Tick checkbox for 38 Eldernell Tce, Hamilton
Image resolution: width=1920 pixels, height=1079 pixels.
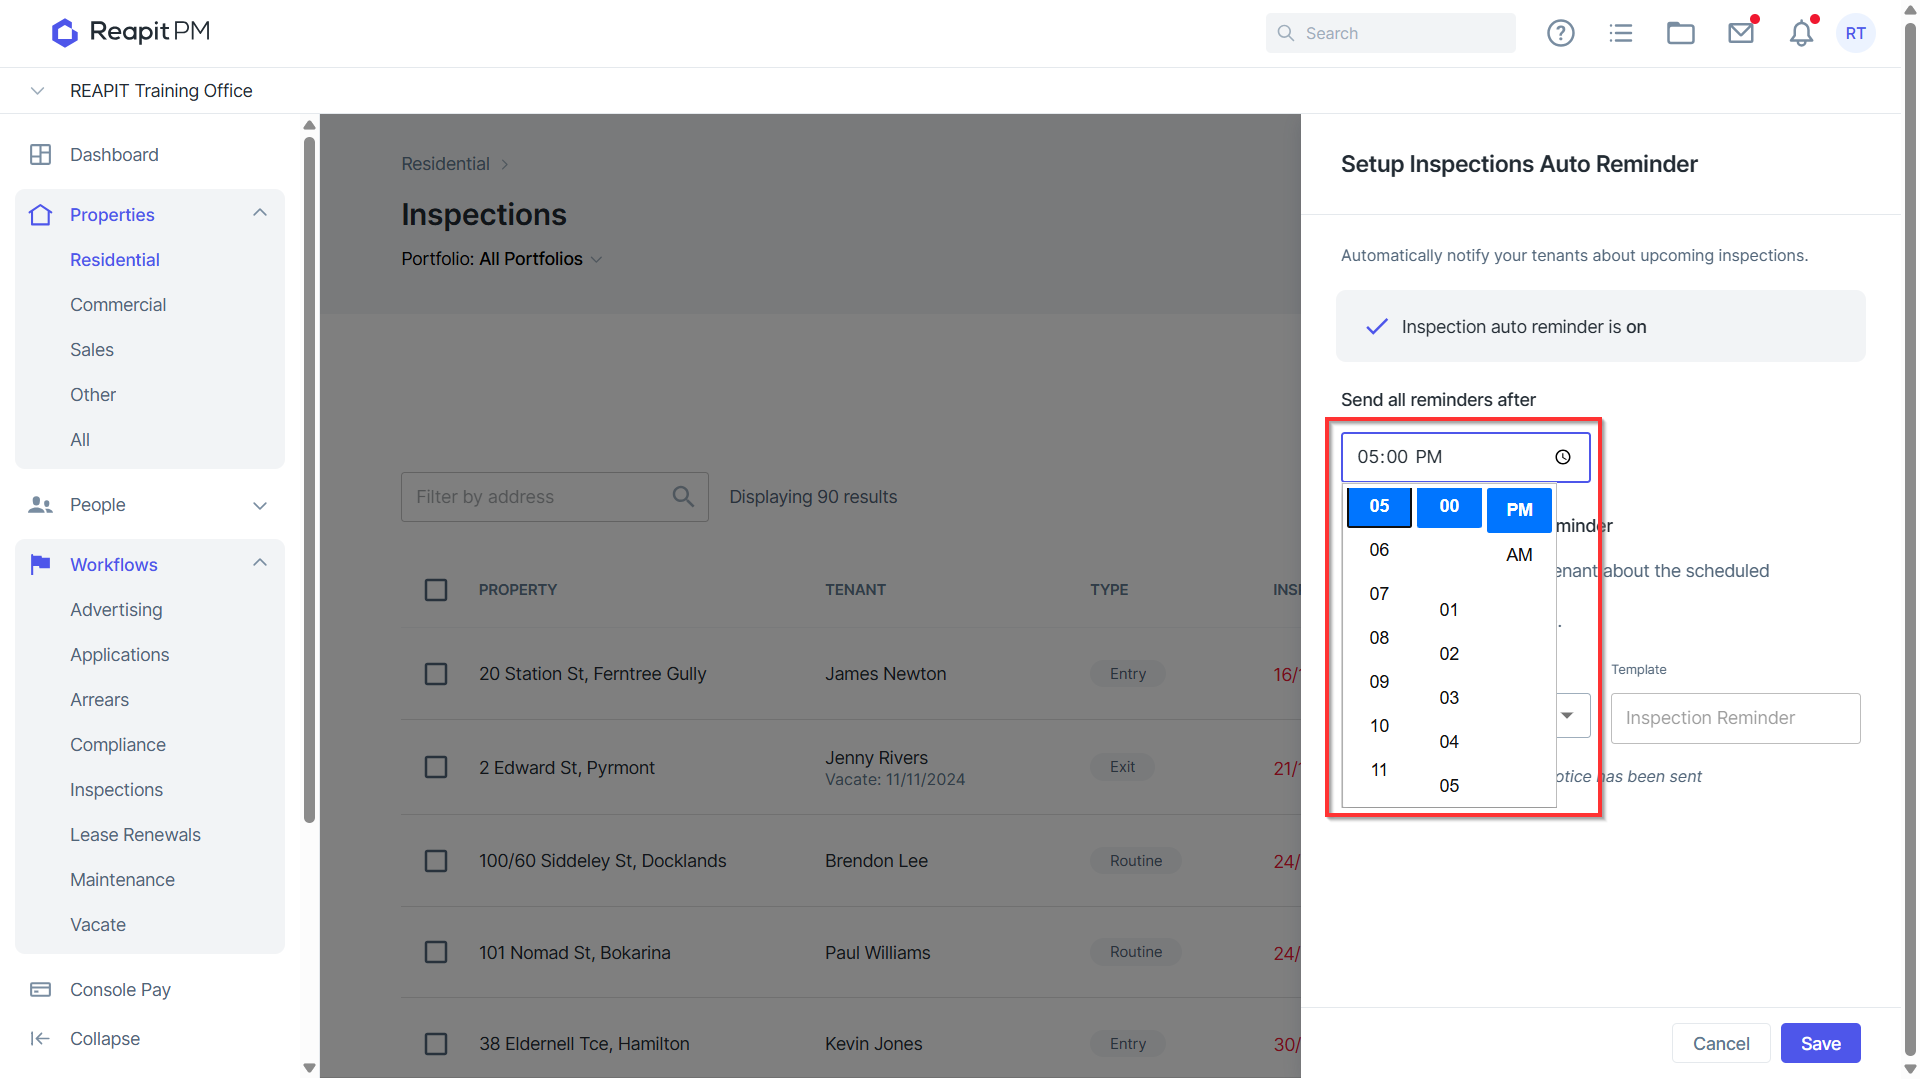[436, 1044]
